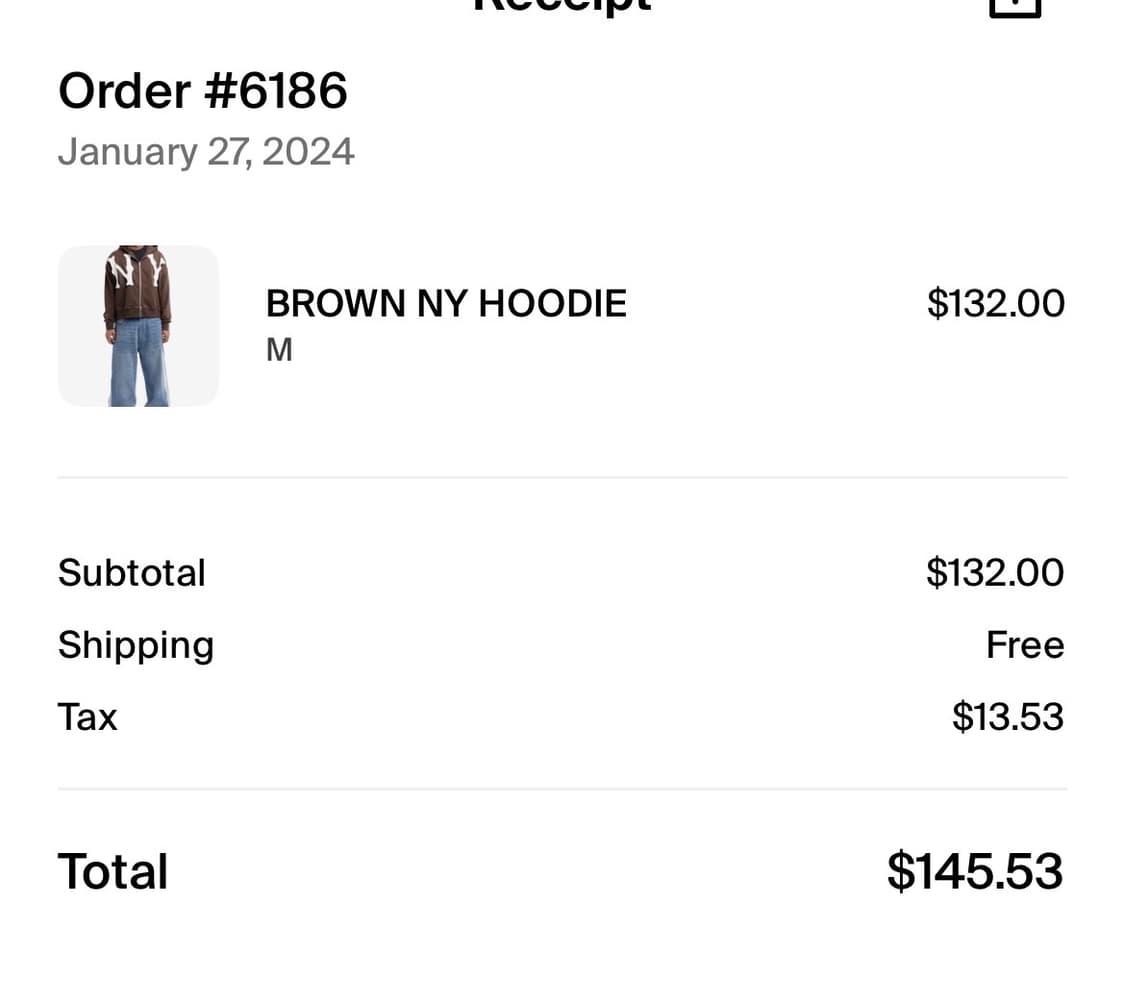This screenshot has width=1125, height=982.
Task: Click the hoodie's $132.00 item price
Action: (x=995, y=304)
